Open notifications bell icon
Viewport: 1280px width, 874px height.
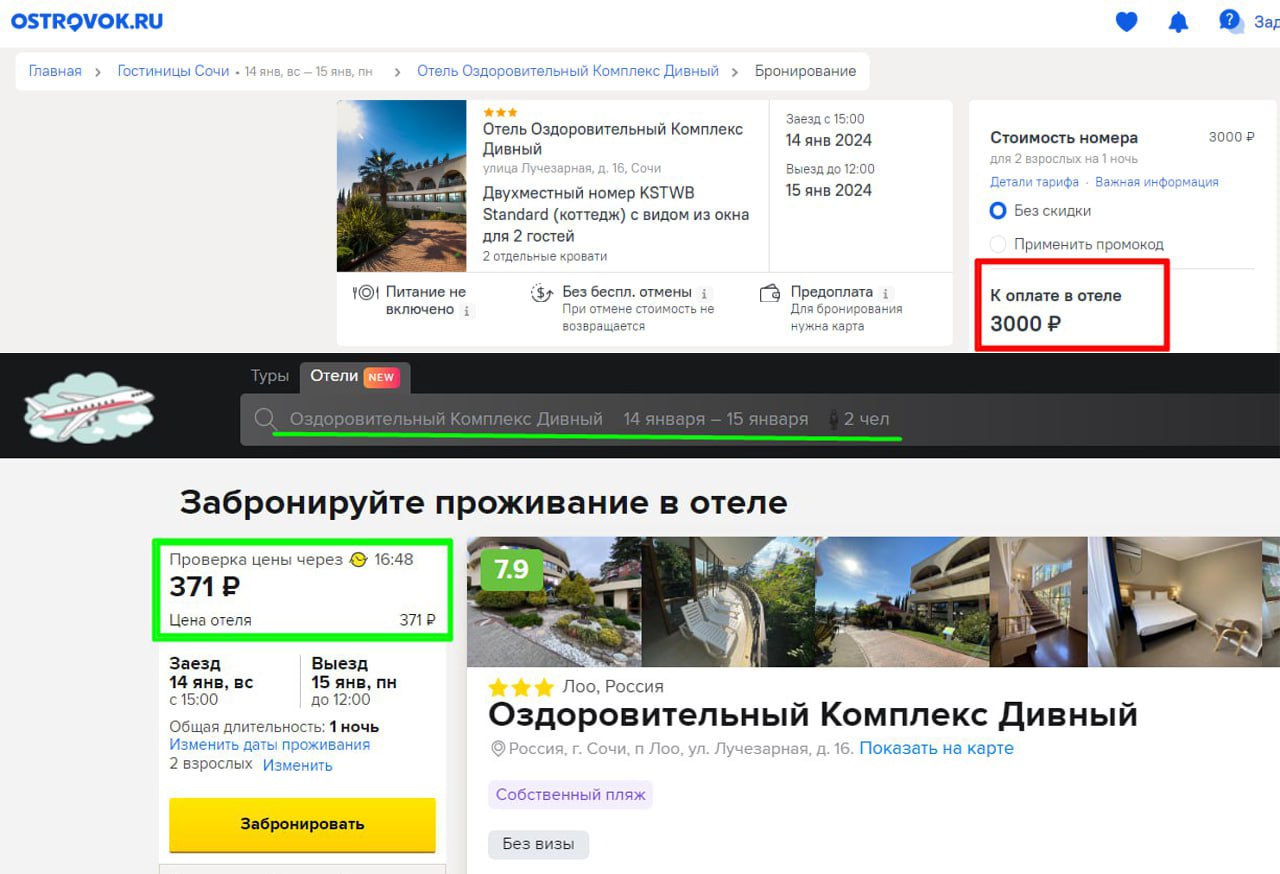point(1178,21)
